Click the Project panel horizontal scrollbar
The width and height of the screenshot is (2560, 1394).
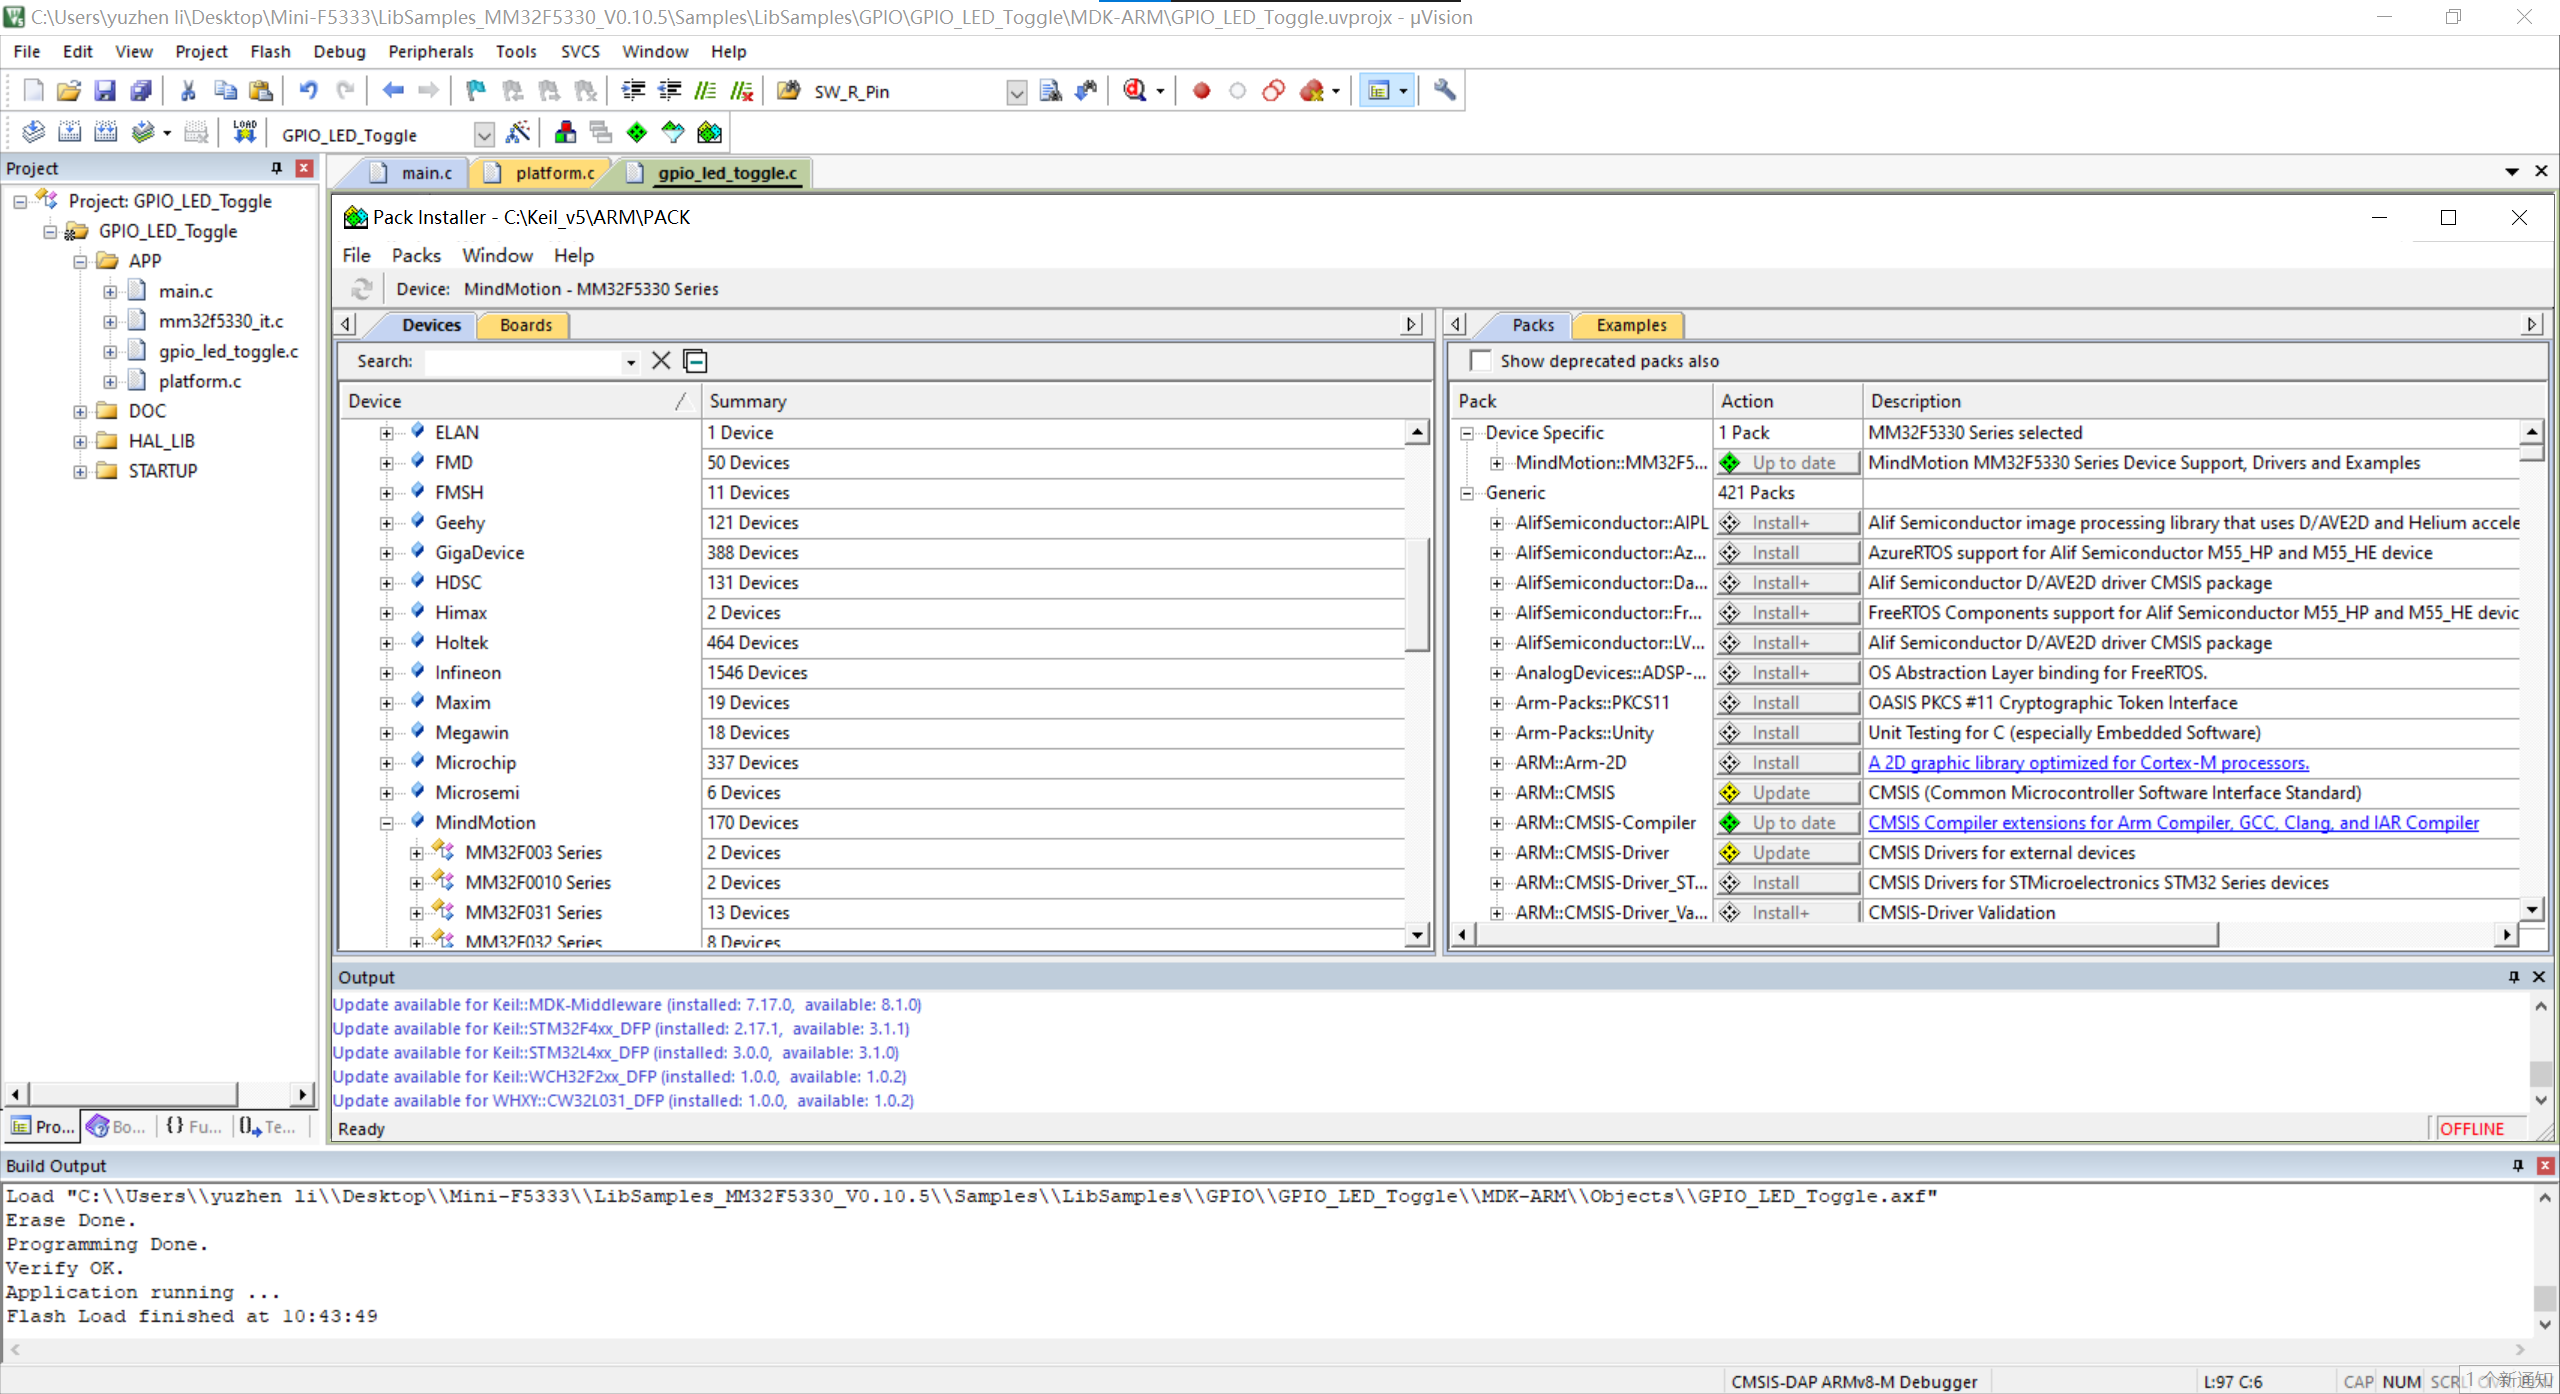pos(132,1094)
